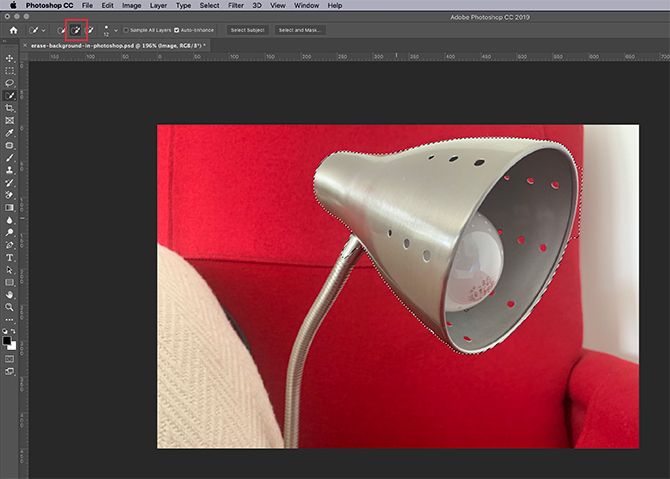Choose Add to selection brush mode
Screen dimensions: 670x479
(x=76, y=30)
